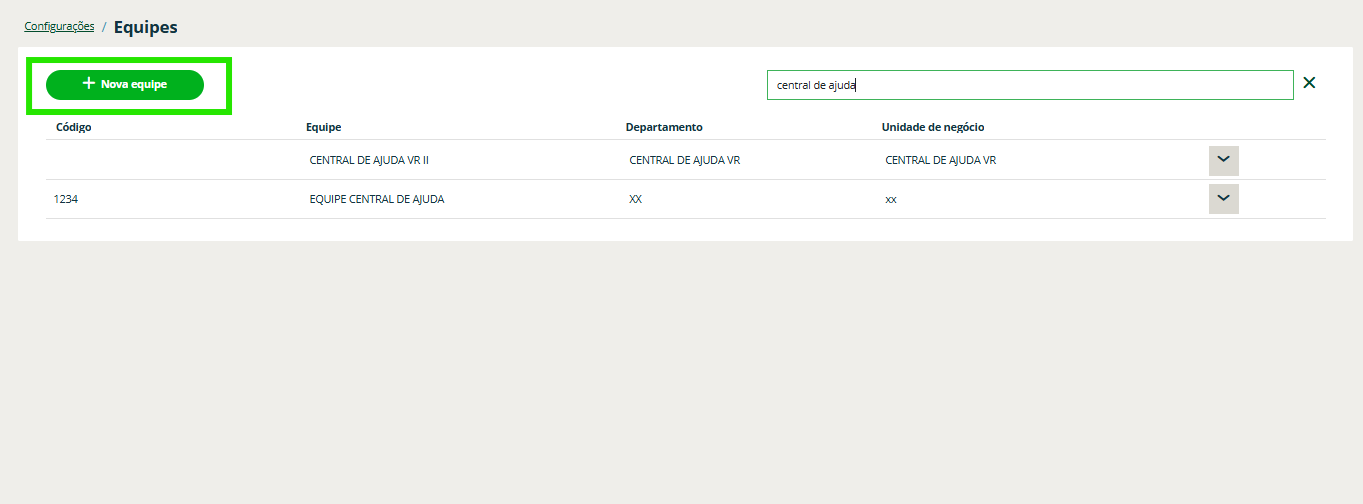Click code 1234 in the table
1363x504 pixels.
pyautogui.click(x=66, y=199)
